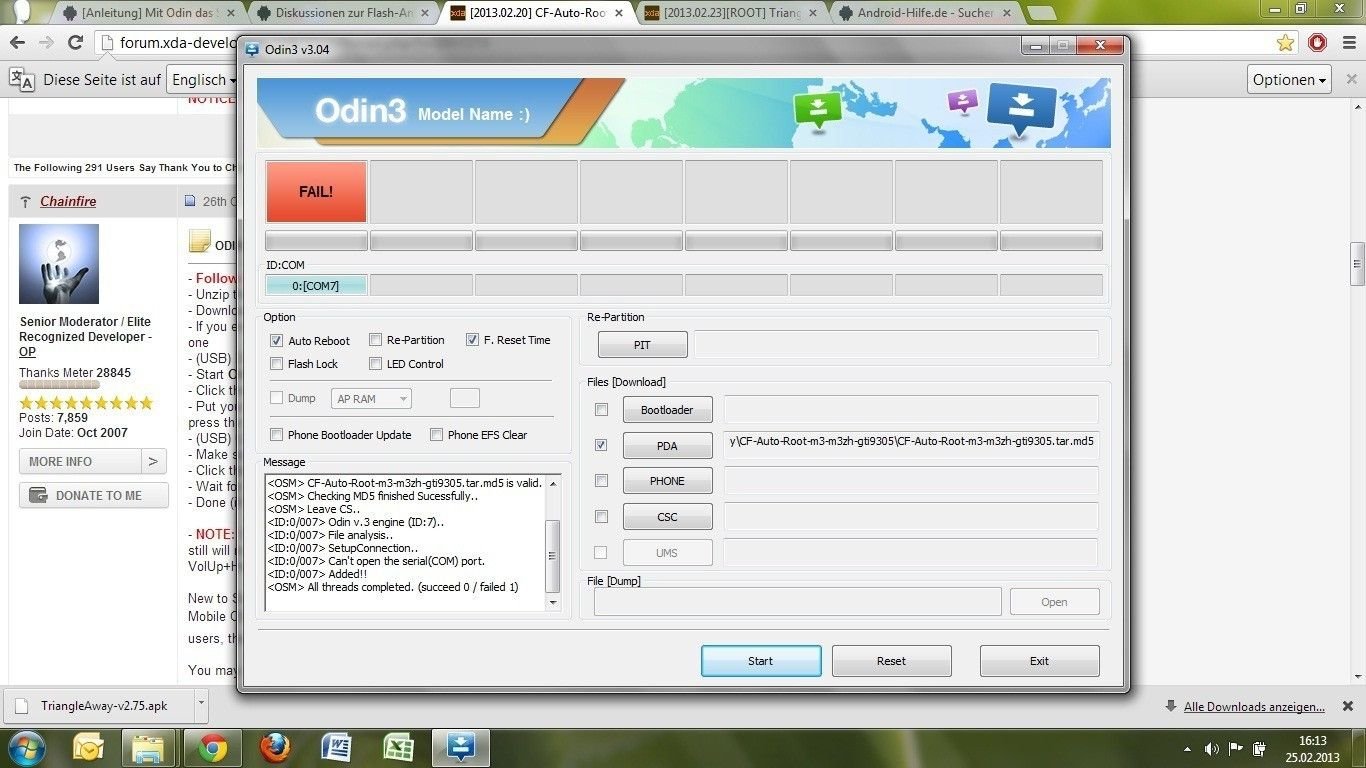Click the translate icon in the bar

pyautogui.click(x=22, y=80)
